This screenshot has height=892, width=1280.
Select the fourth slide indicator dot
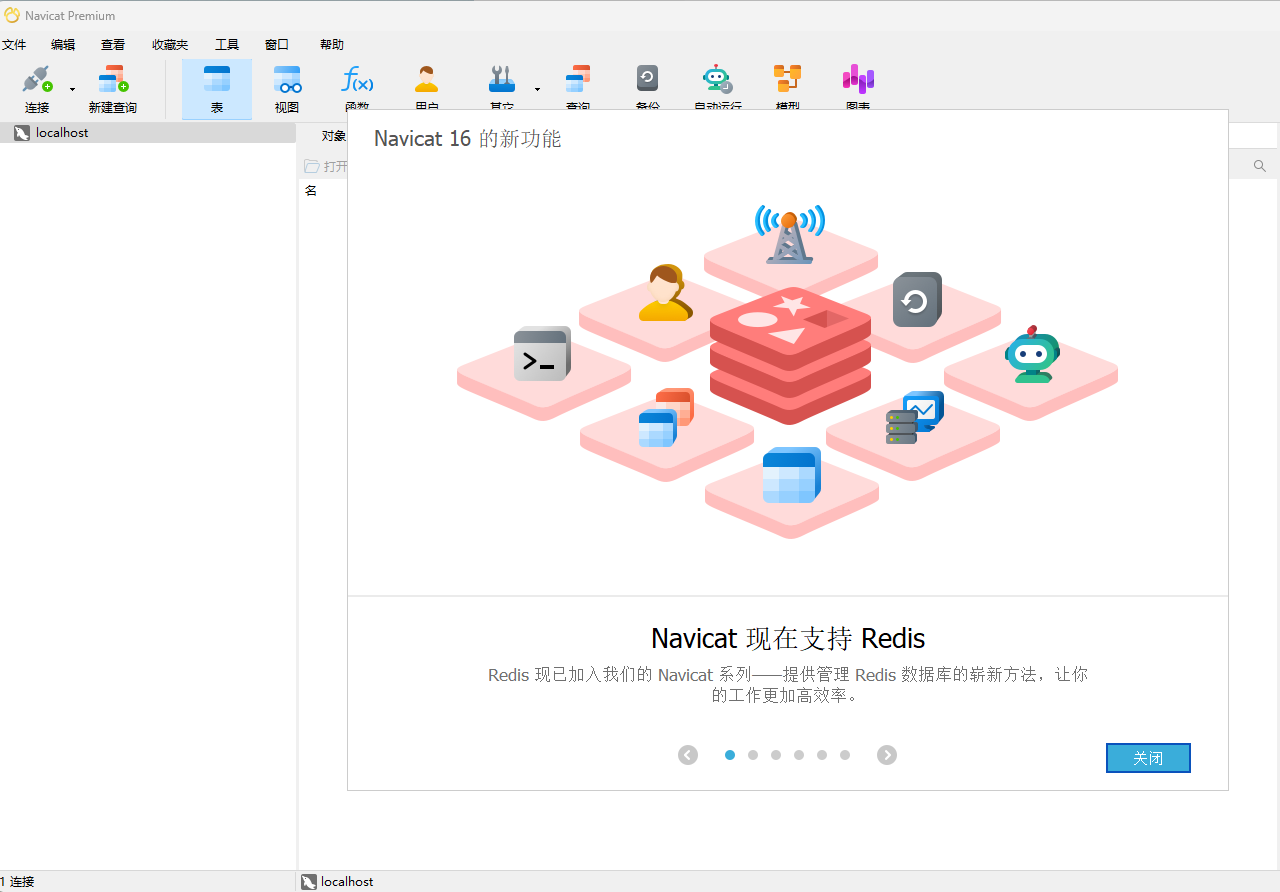(799, 755)
